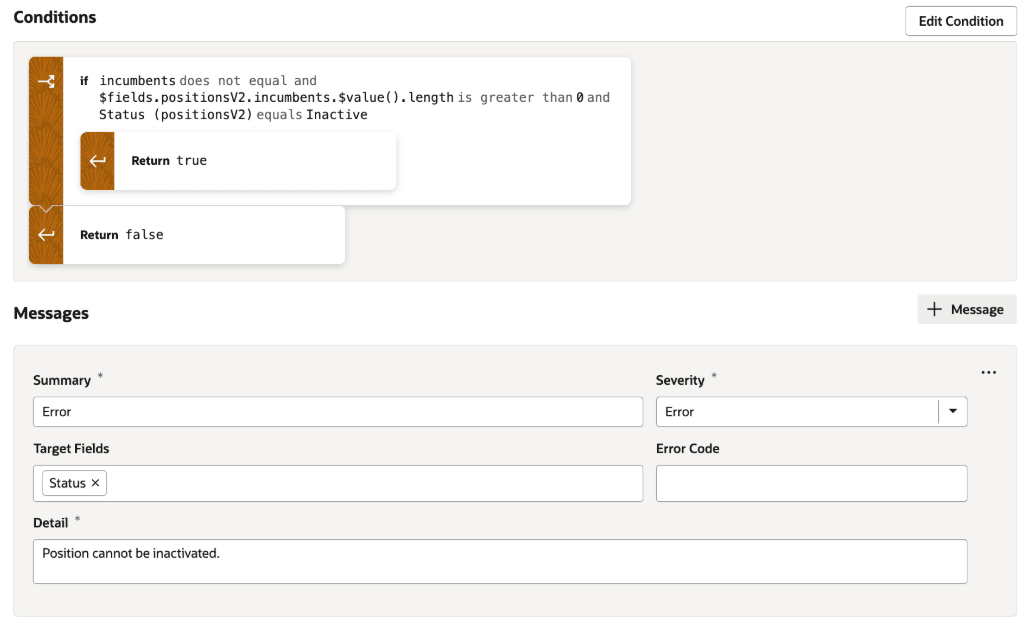
Task: Click the if-branch icon in condition block
Action: [x=46, y=81]
